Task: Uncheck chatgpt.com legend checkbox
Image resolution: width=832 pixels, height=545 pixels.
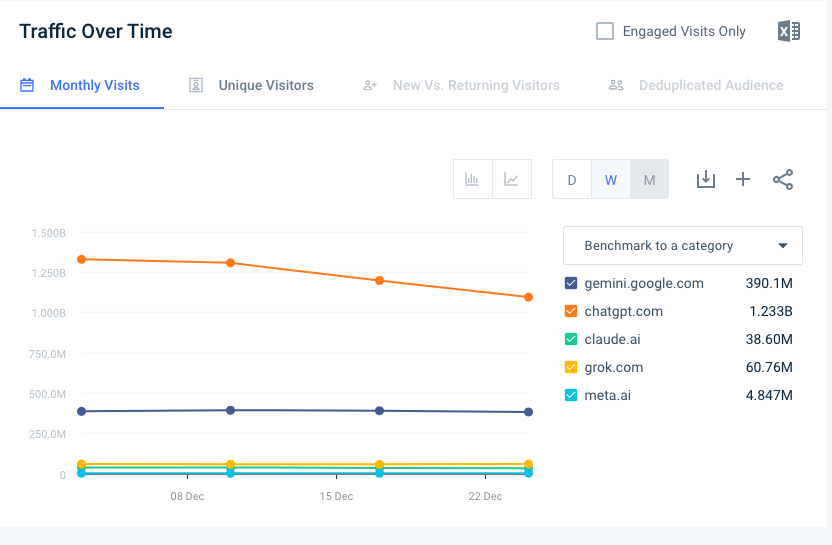Action: pos(572,311)
